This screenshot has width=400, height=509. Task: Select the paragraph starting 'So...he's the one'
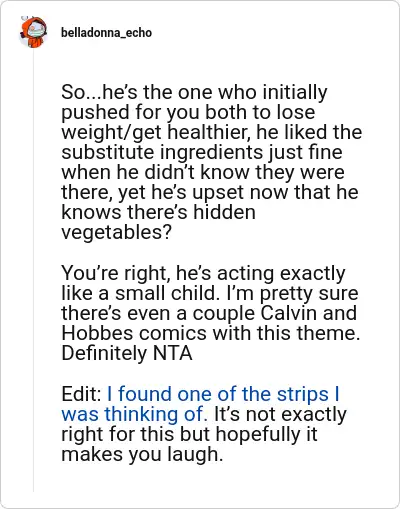211,162
